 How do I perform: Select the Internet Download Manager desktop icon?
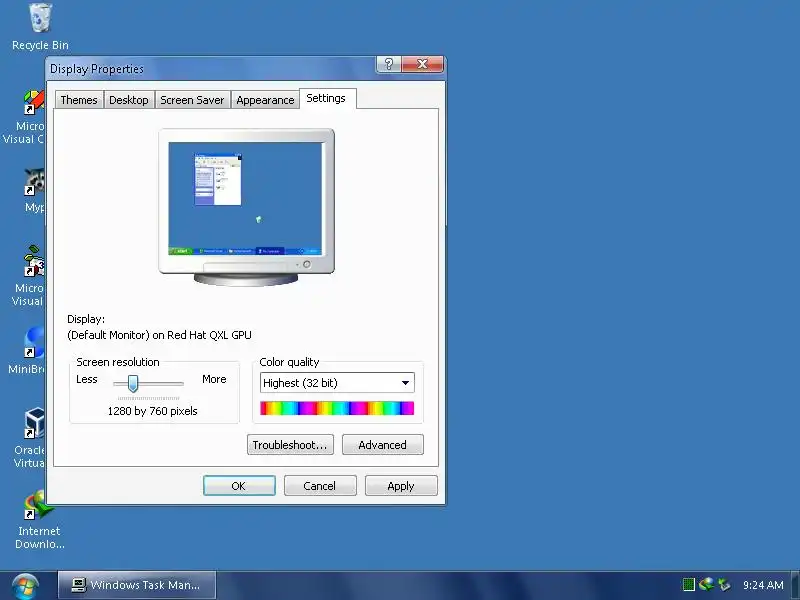click(39, 519)
